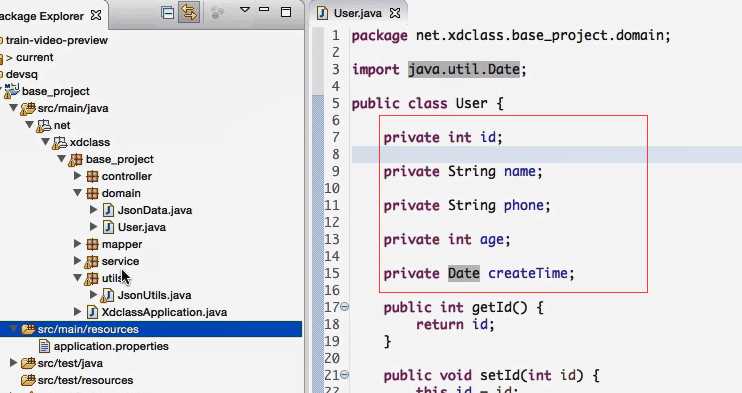Select the devsq project

22,74
